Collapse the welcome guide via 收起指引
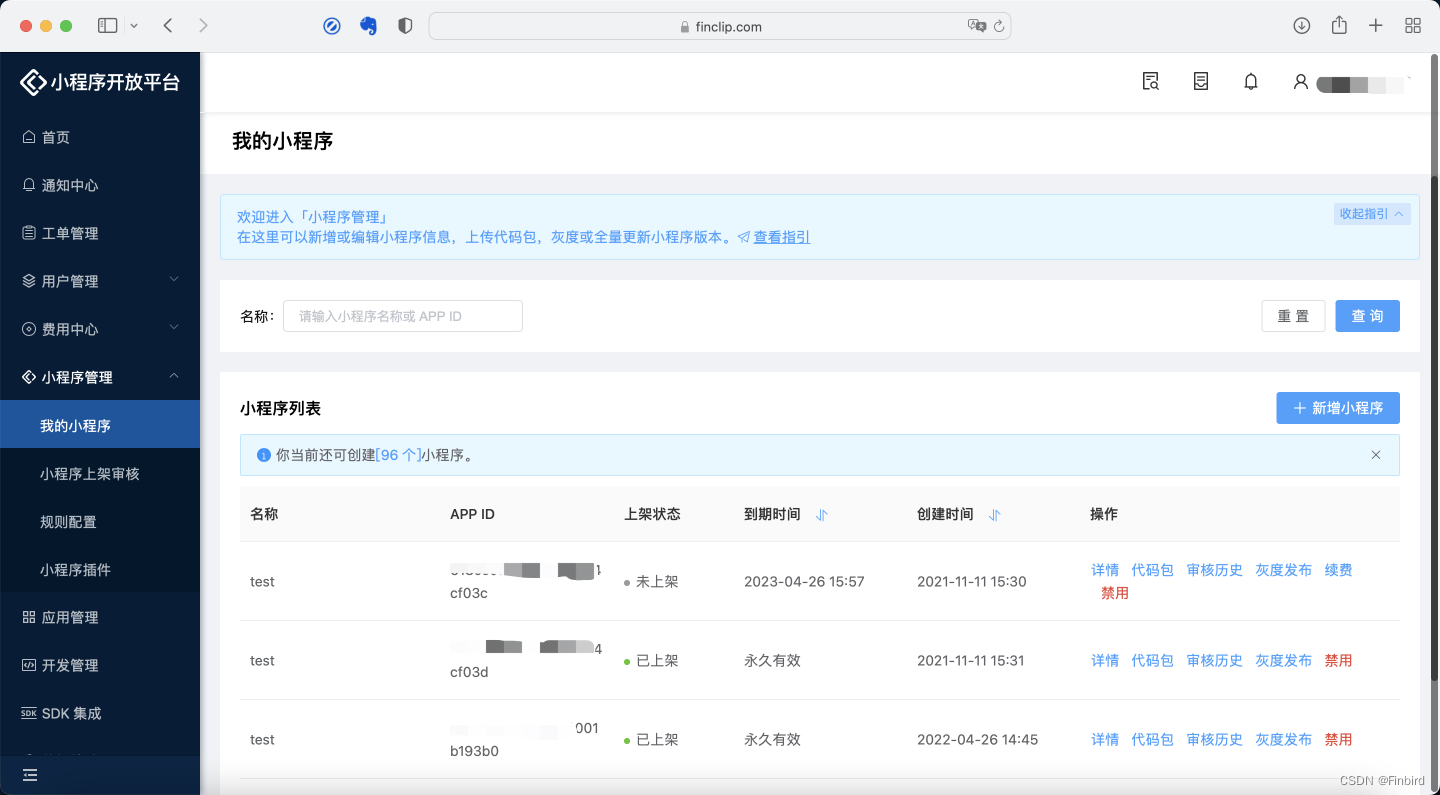The height and width of the screenshot is (795, 1440). tap(1371, 214)
